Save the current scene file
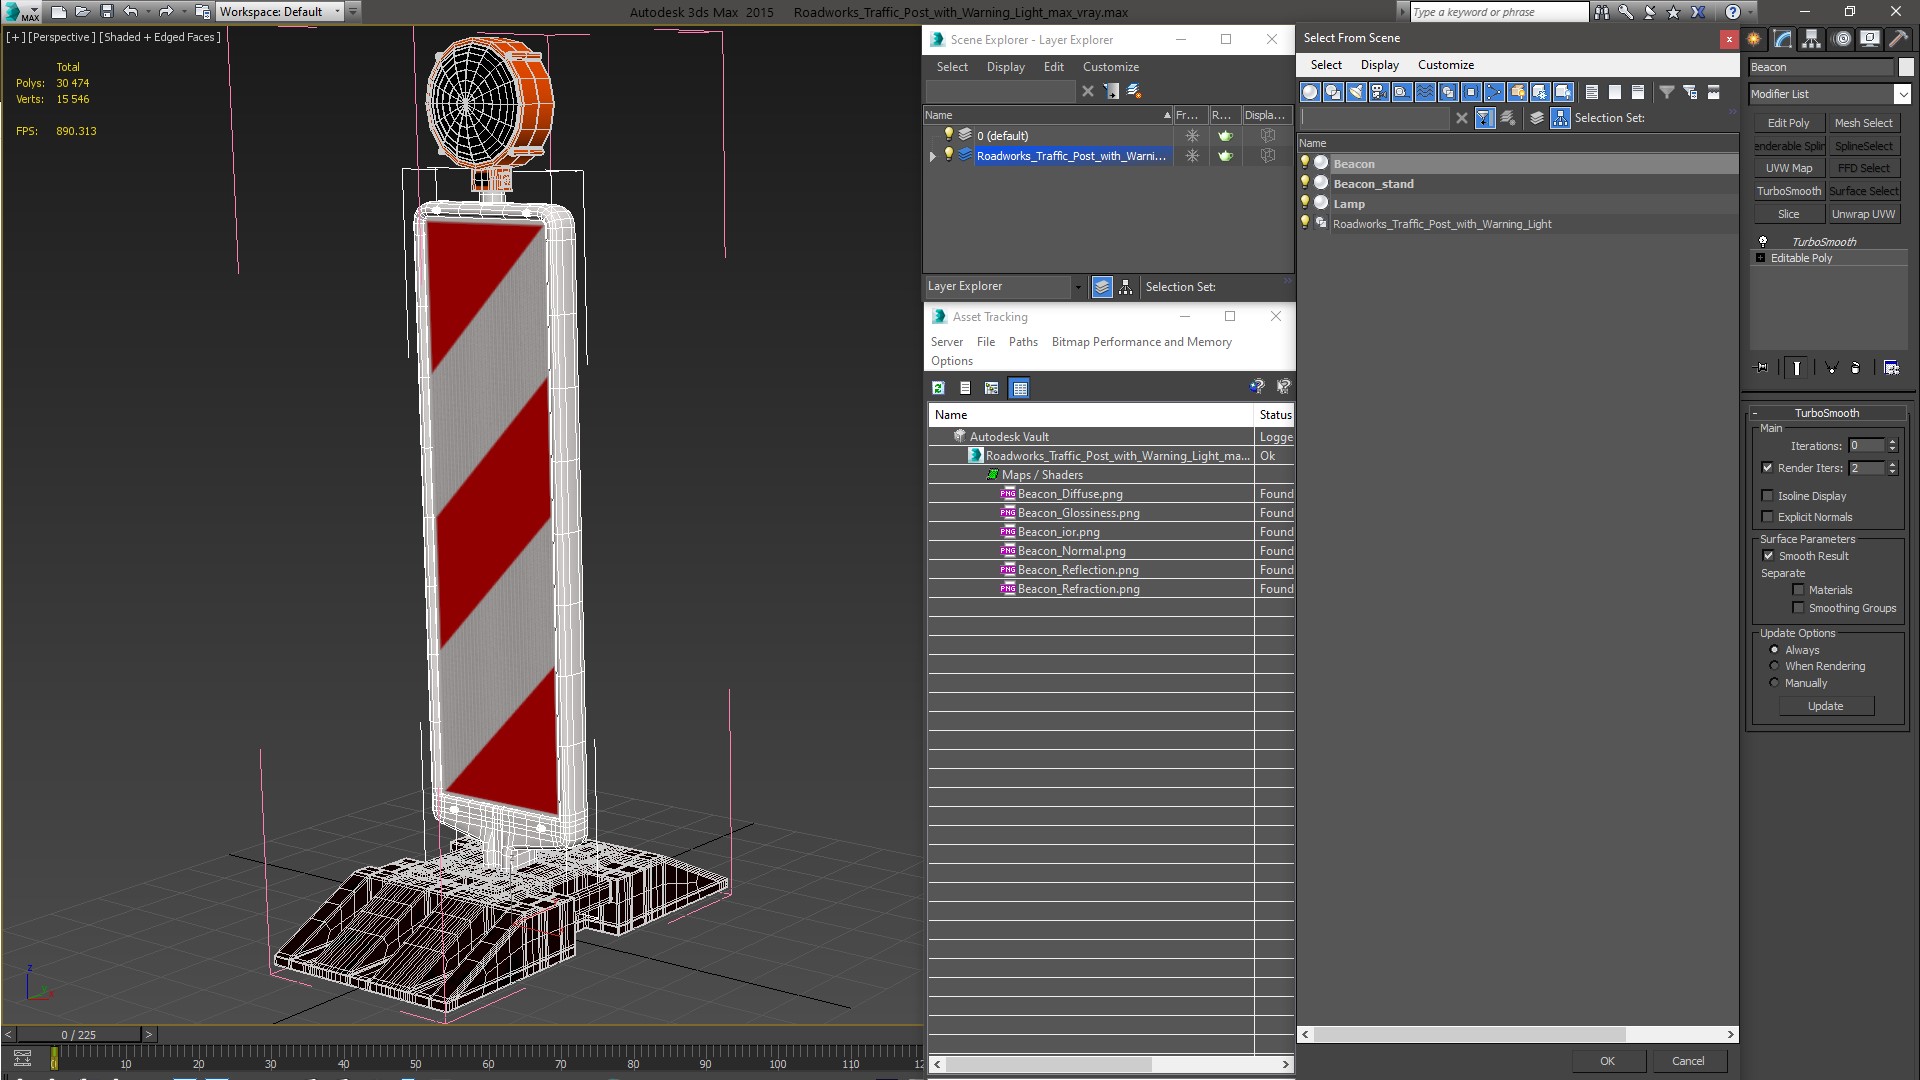 click(x=107, y=12)
